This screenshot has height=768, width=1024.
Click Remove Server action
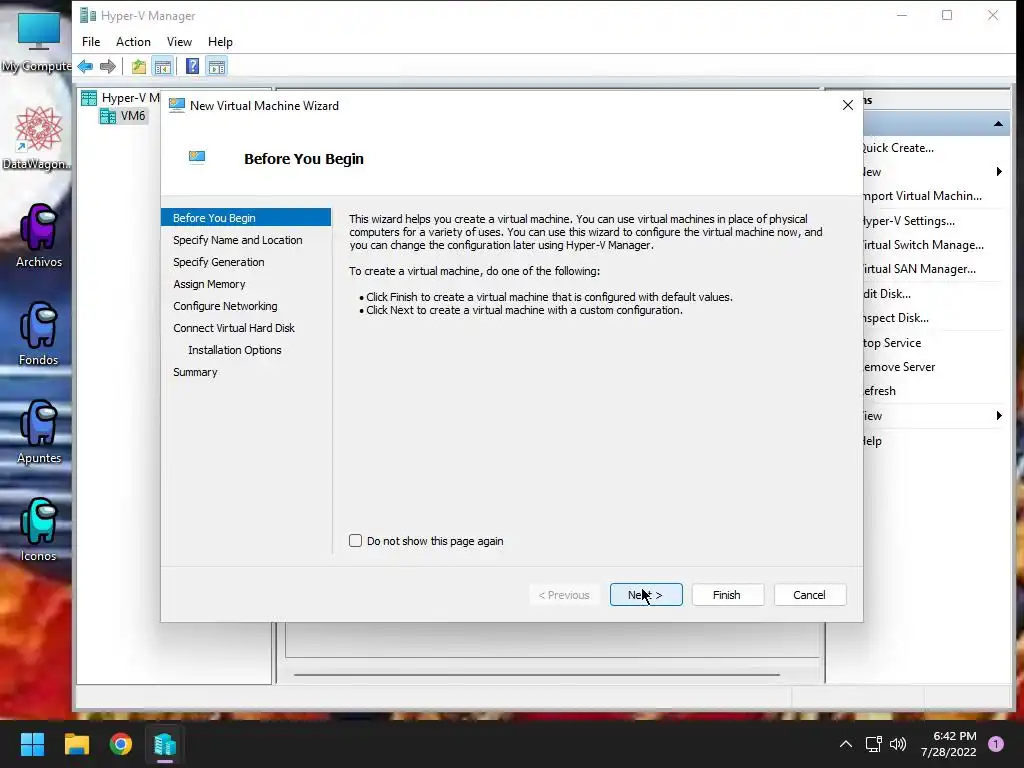click(x=899, y=367)
